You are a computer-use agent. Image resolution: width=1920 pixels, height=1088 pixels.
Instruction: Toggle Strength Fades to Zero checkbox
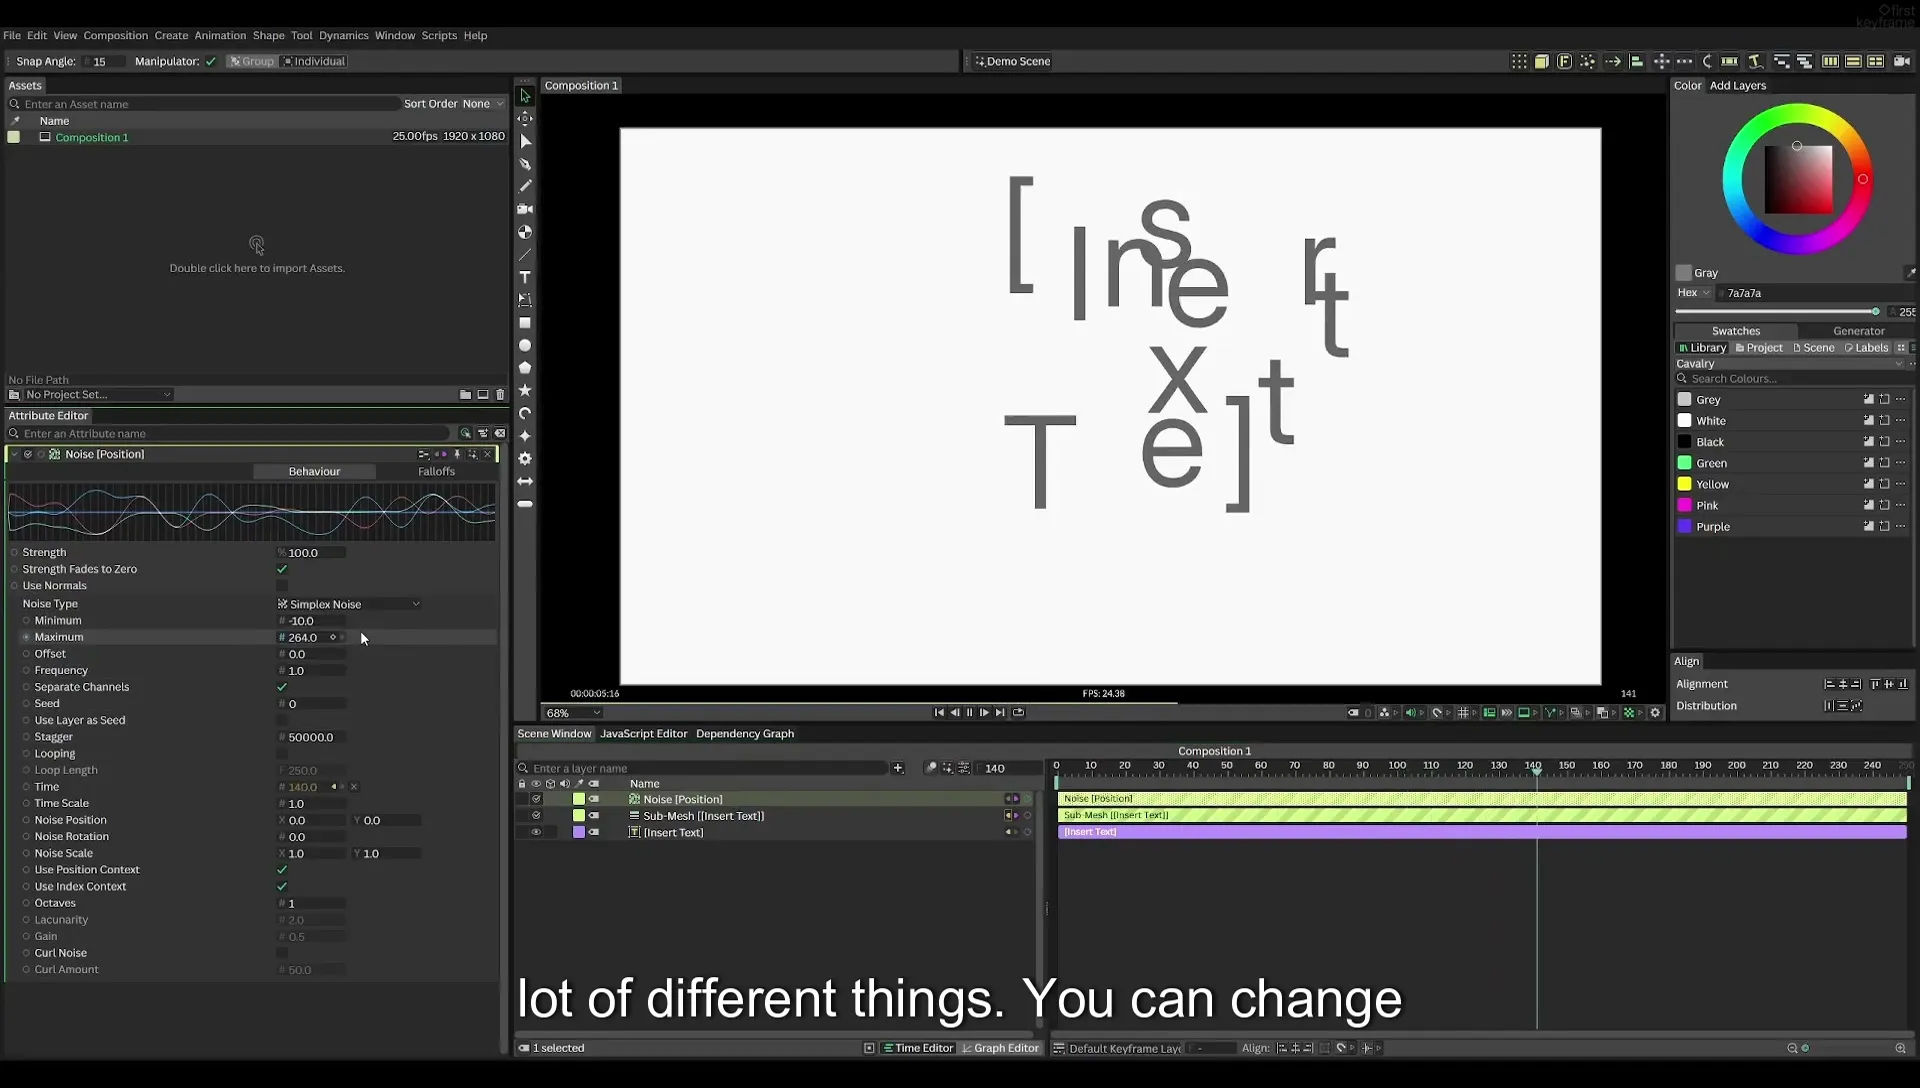(x=282, y=569)
